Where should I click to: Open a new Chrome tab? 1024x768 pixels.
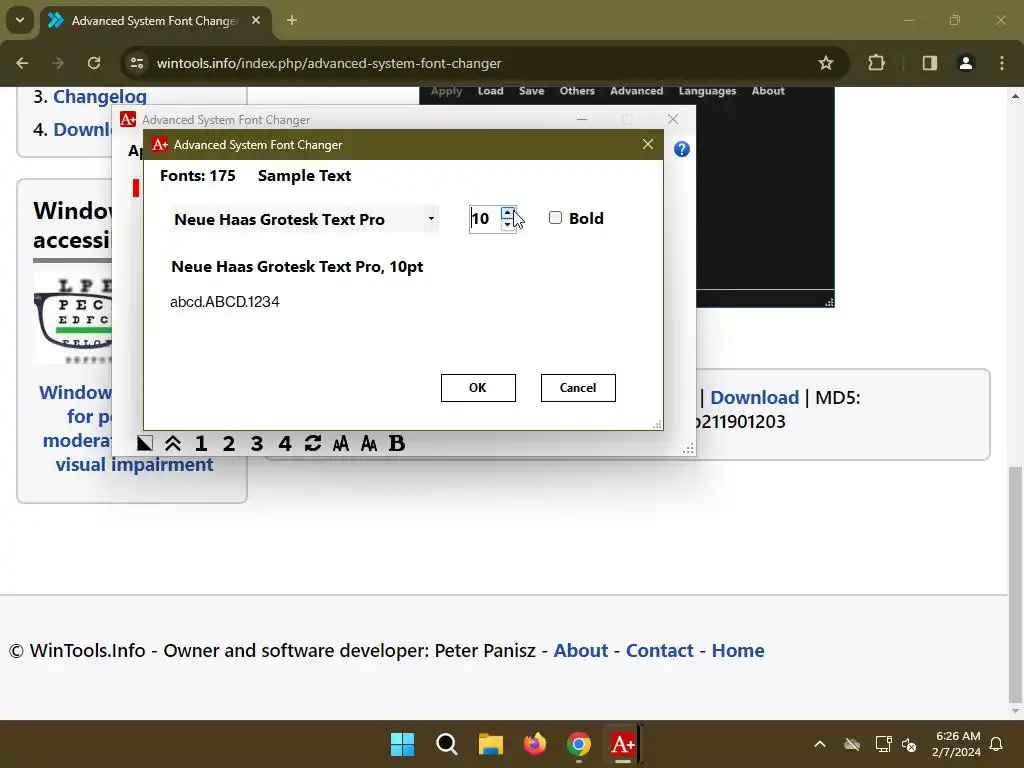(292, 20)
